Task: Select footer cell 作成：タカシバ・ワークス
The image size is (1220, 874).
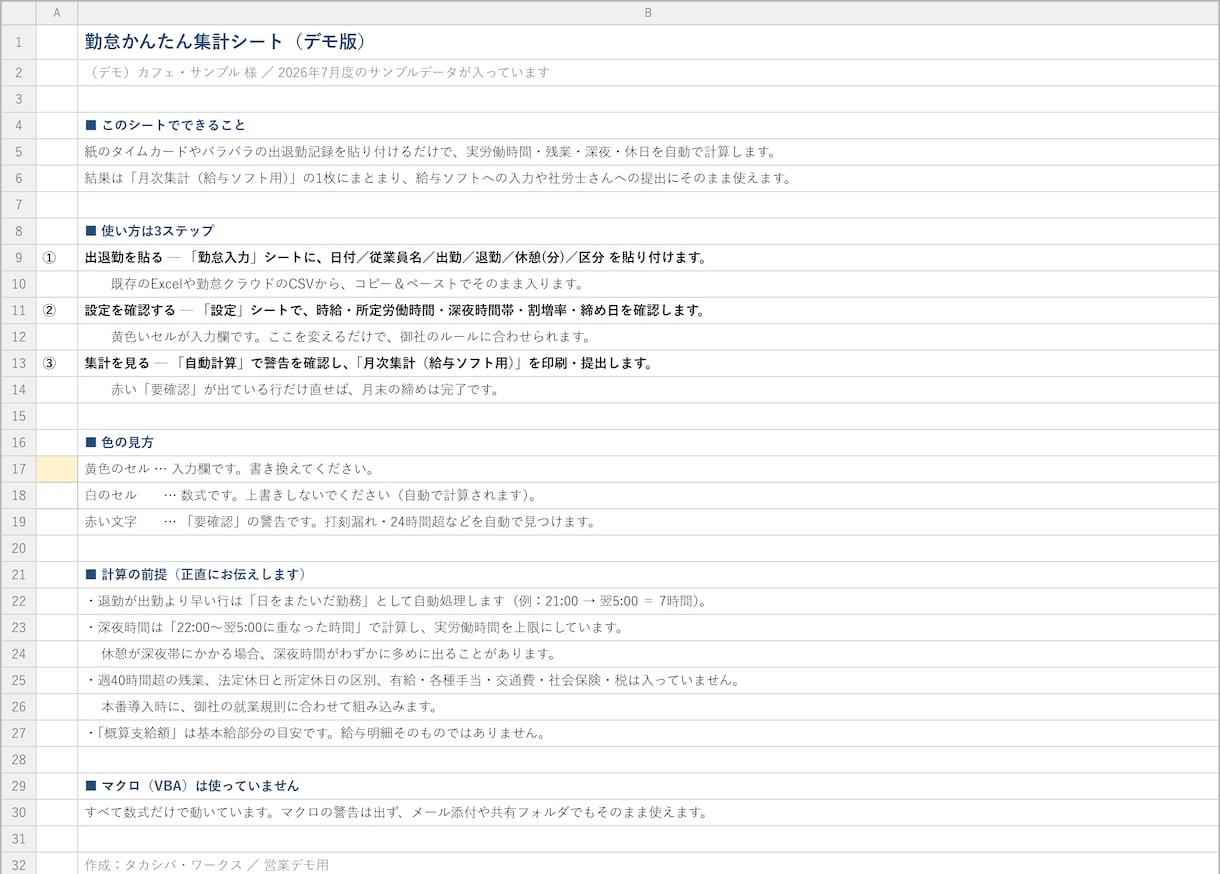Action: click(648, 863)
